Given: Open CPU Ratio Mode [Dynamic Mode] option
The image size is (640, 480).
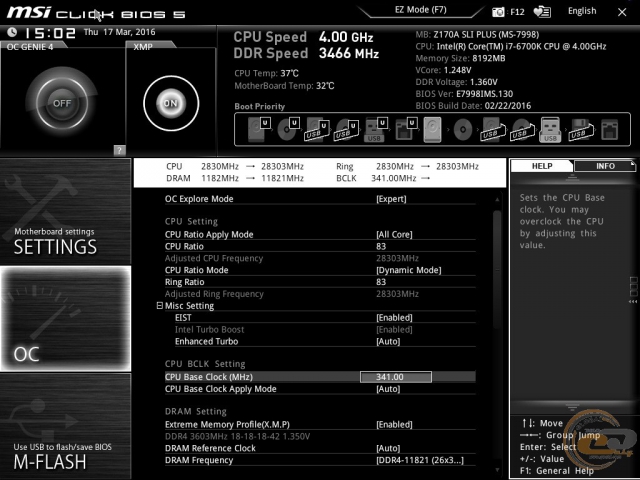Looking at the screenshot, I should pos(320,270).
